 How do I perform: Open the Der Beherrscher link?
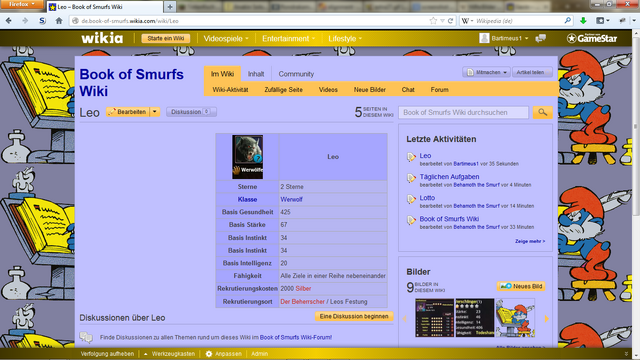[302, 302]
